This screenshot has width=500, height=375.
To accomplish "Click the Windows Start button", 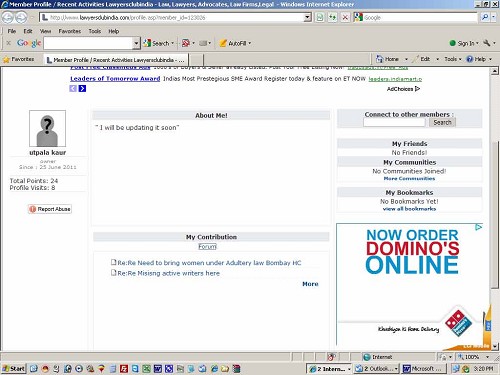I will [13, 368].
